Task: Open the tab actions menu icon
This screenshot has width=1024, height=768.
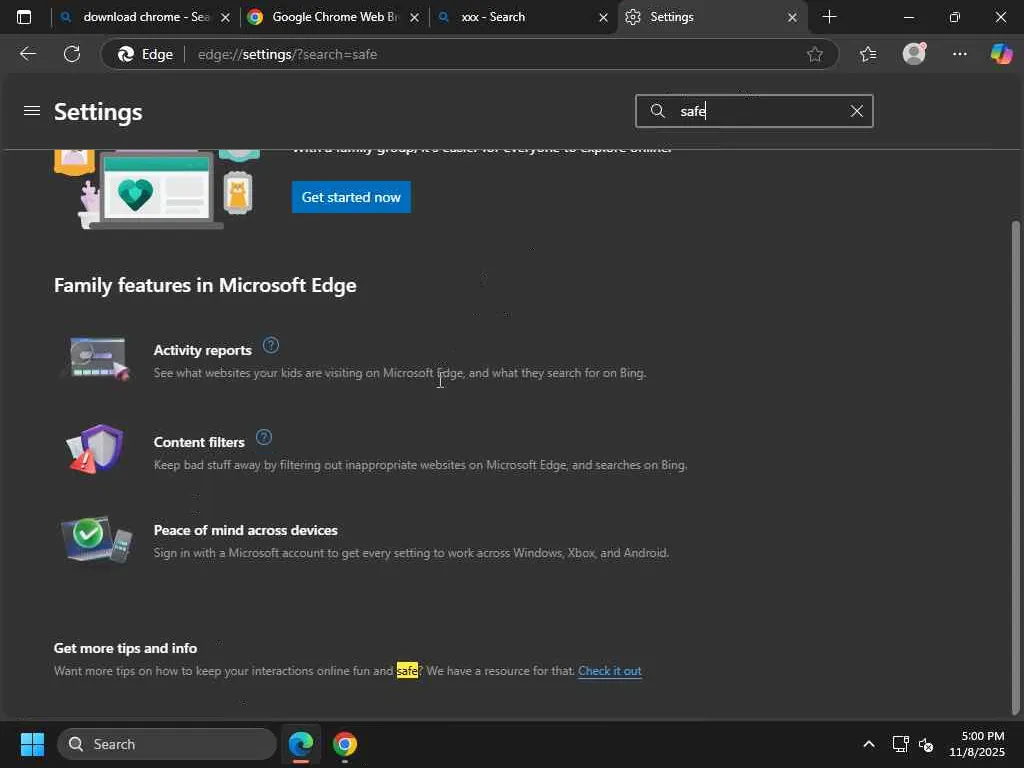Action: pyautogui.click(x=24, y=17)
